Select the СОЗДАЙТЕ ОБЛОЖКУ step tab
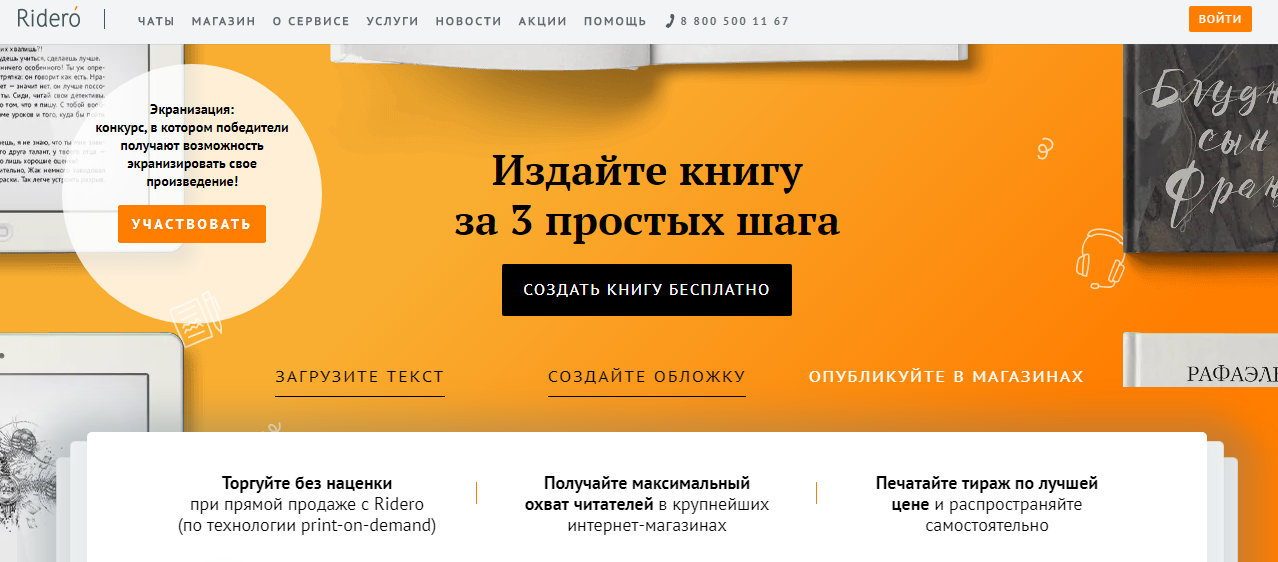Viewport: 1278px width, 562px height. (x=647, y=377)
